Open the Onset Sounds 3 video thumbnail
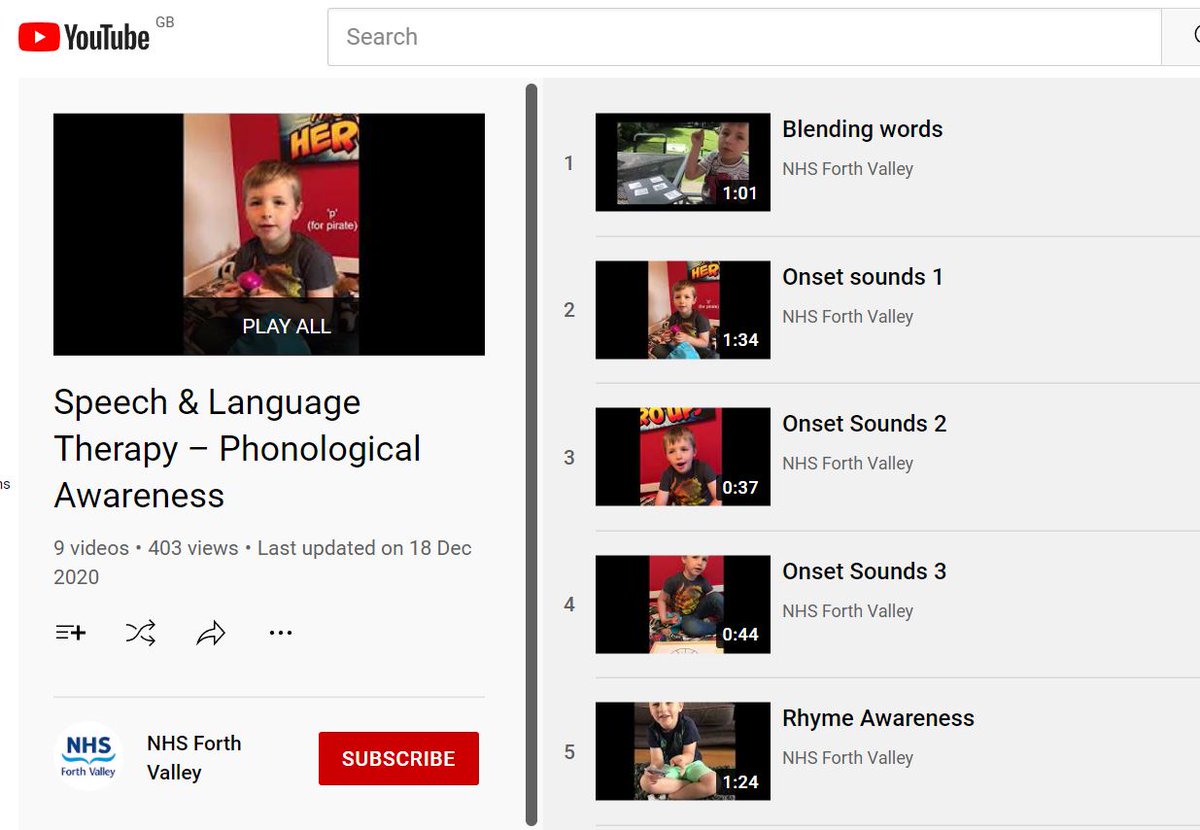1200x830 pixels. coord(683,604)
